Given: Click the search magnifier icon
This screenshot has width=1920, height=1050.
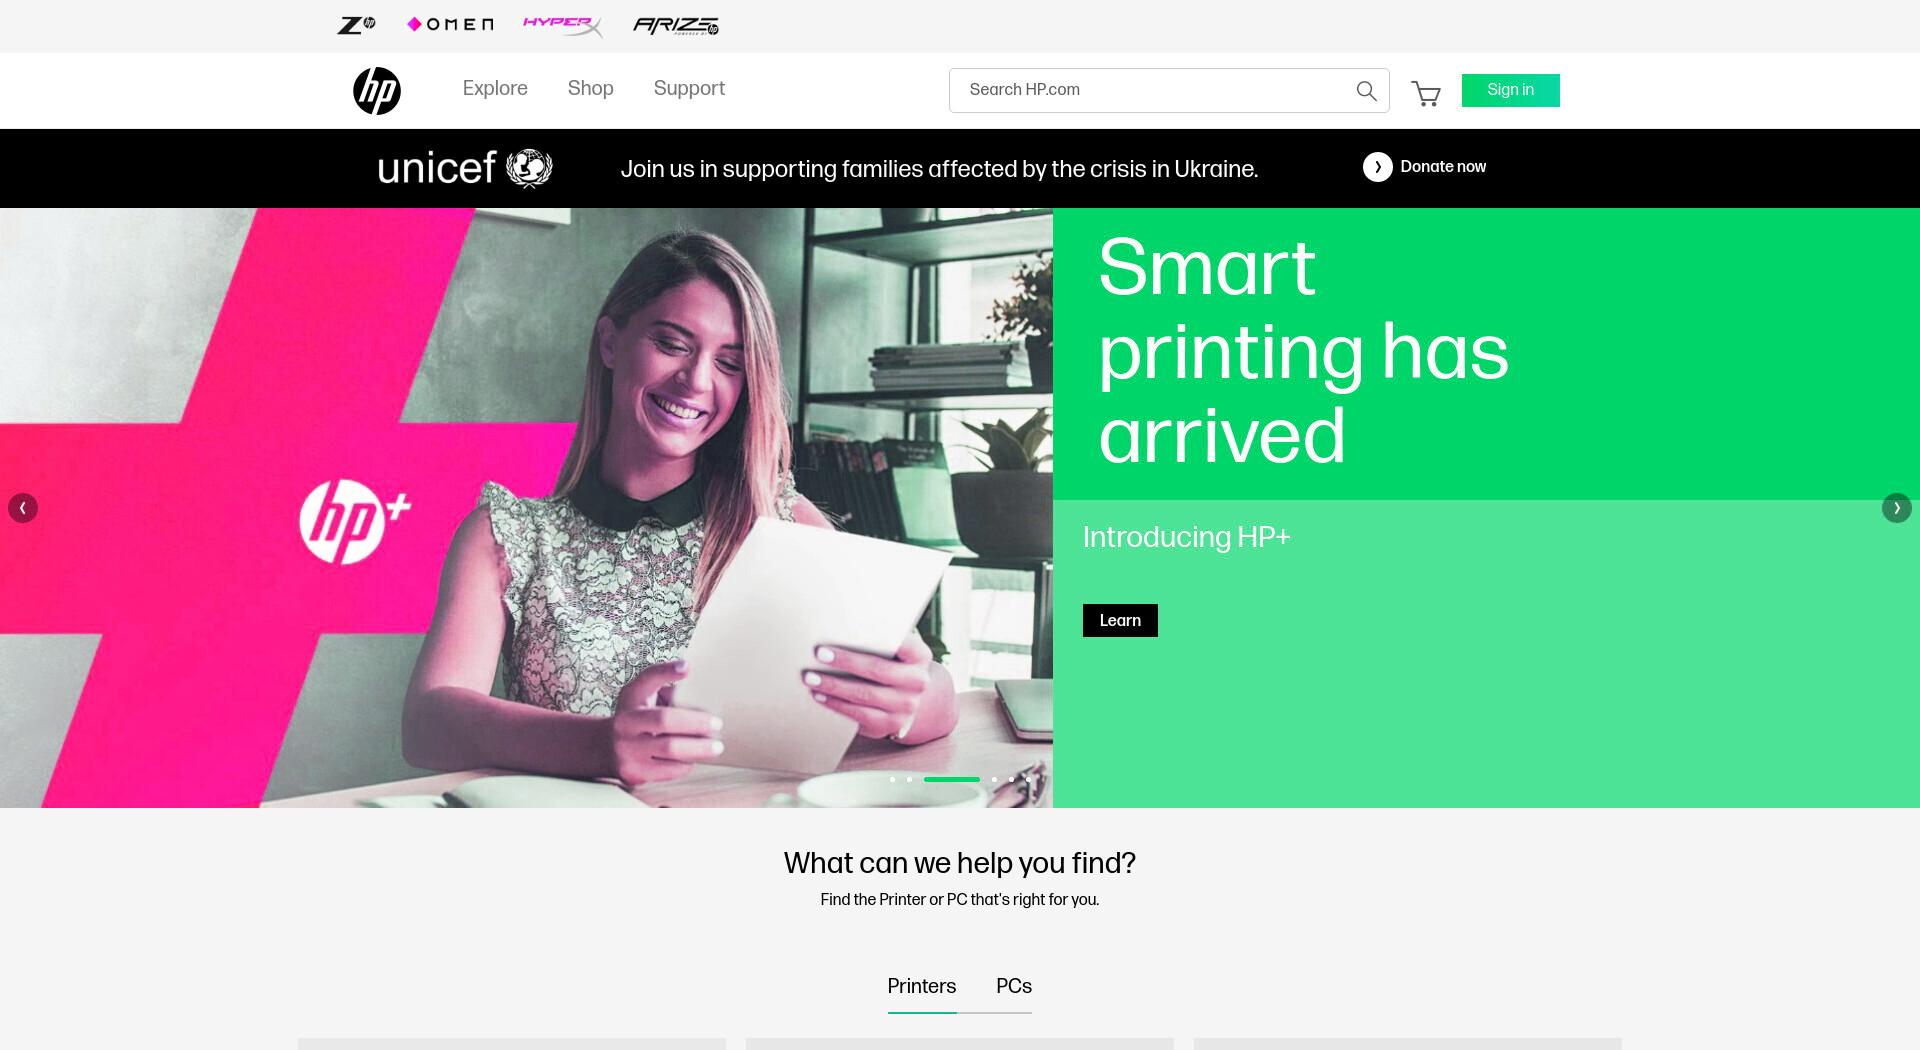Looking at the screenshot, I should point(1366,91).
